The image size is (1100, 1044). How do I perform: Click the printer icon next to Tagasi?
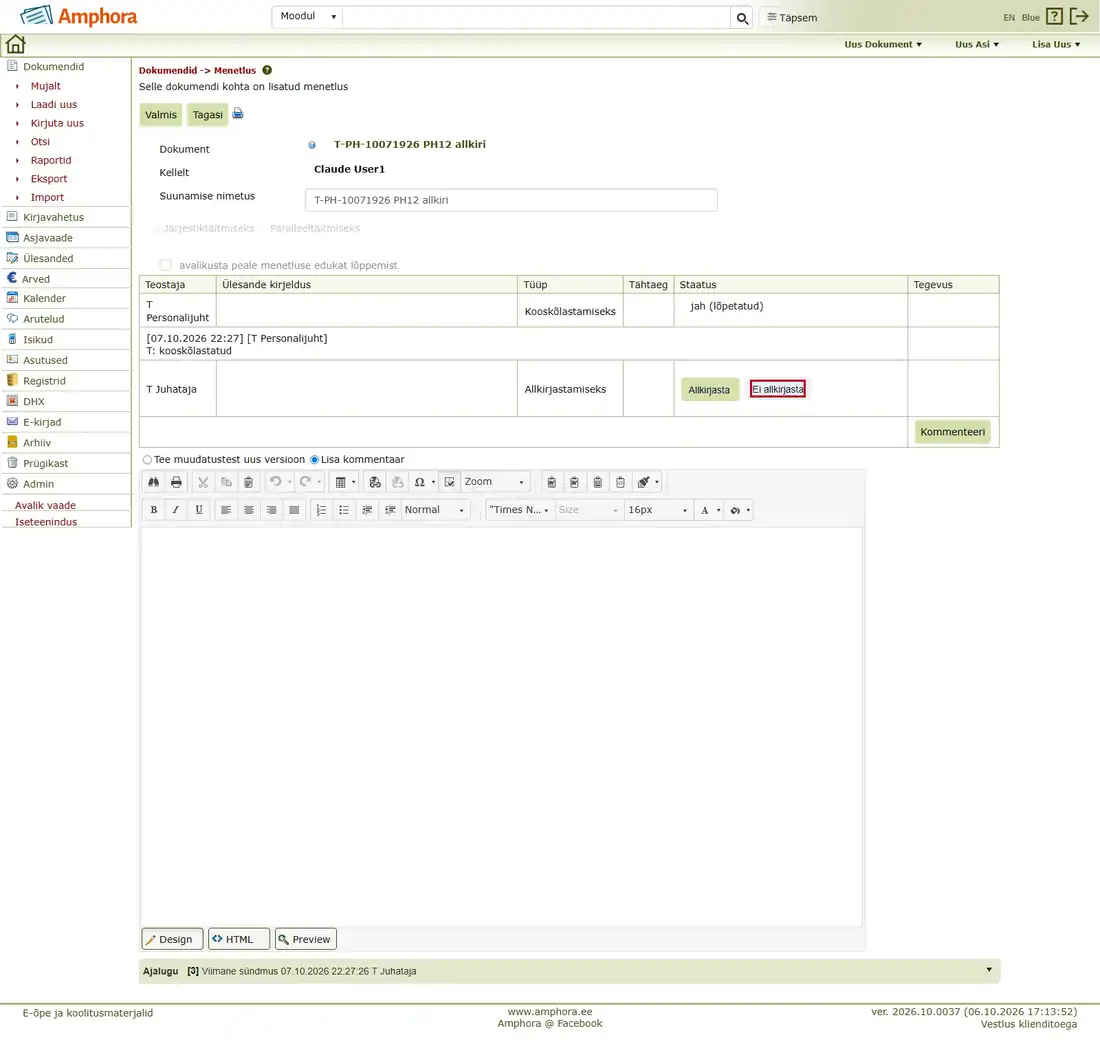(238, 114)
